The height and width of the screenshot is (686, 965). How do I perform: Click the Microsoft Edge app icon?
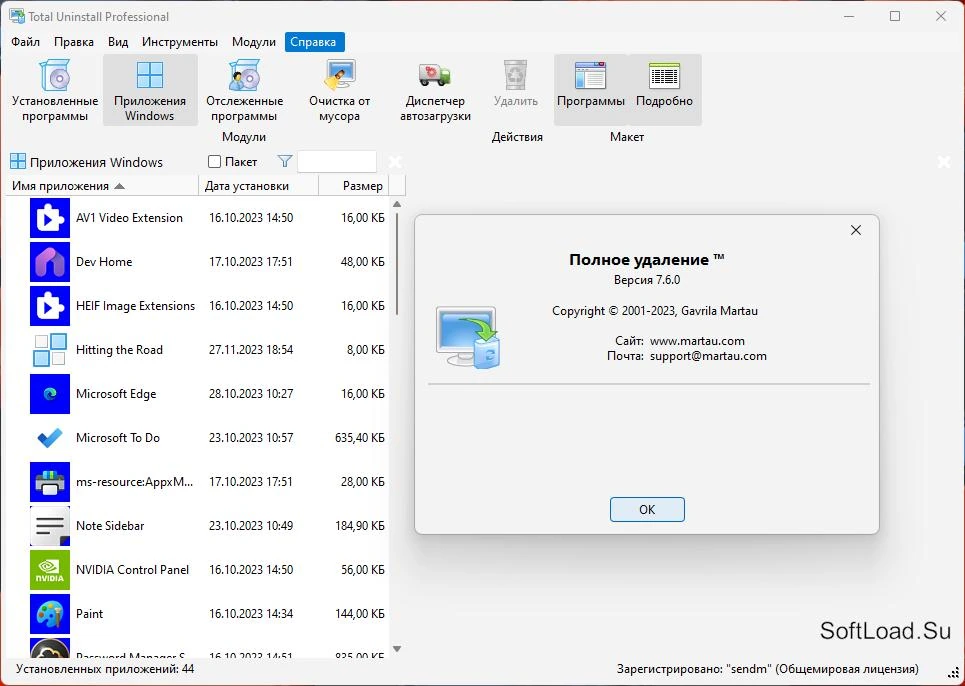pos(50,394)
